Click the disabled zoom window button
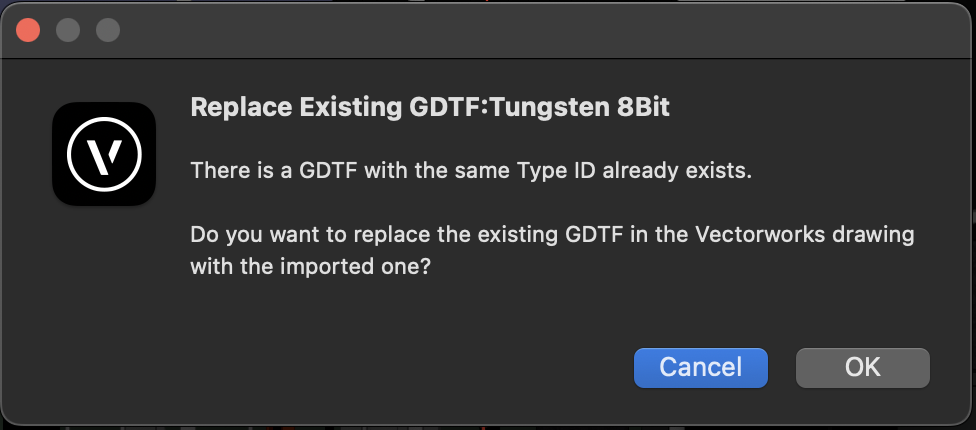976x430 pixels. [x=107, y=30]
